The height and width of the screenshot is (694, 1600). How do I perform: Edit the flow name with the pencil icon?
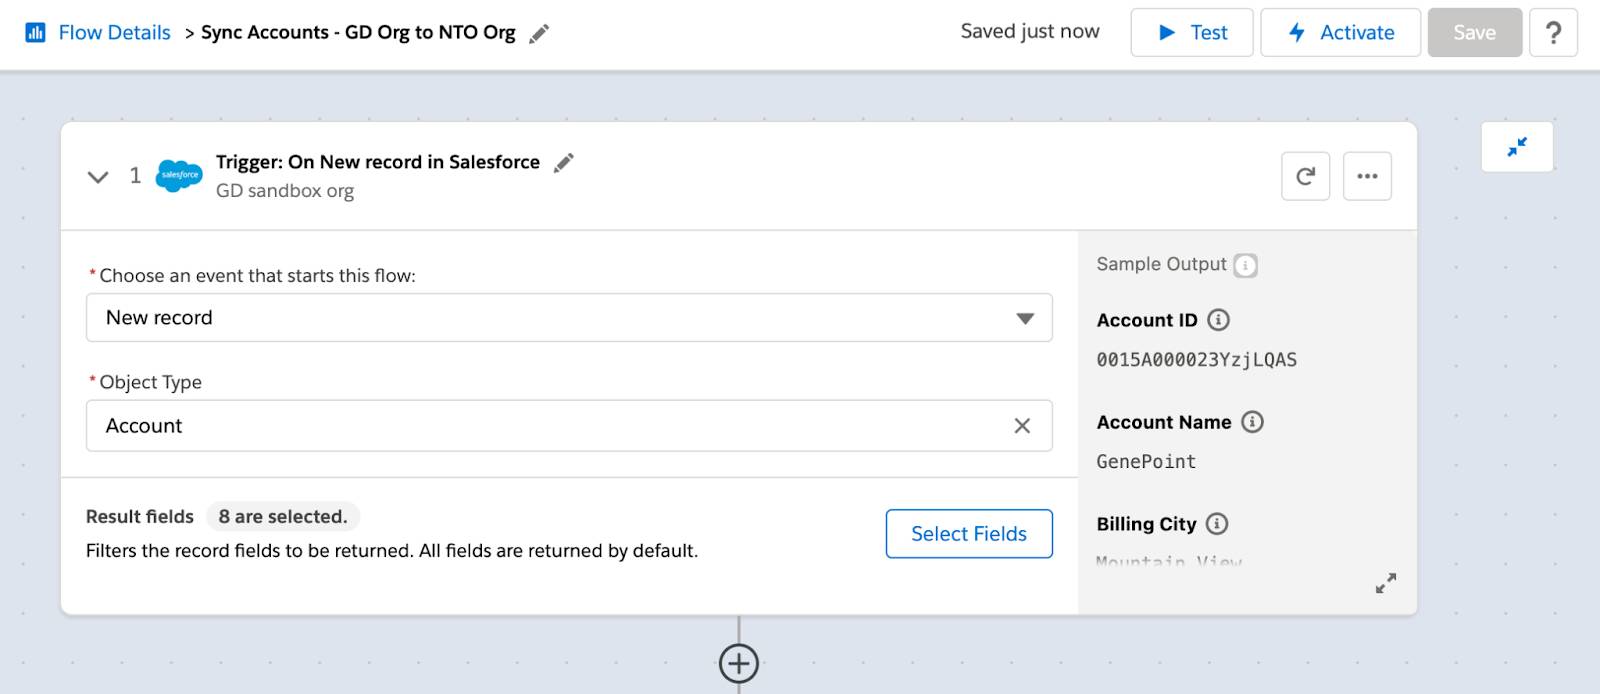pos(539,33)
